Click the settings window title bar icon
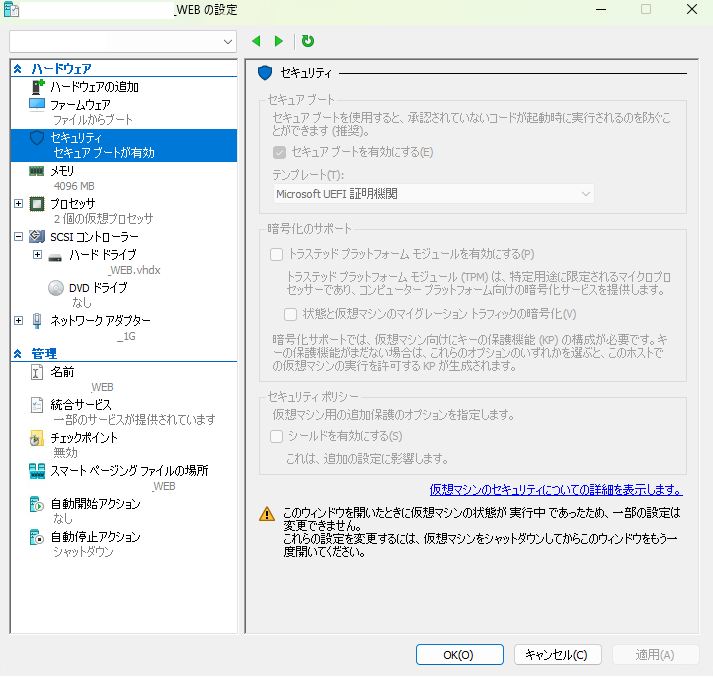 [11, 10]
